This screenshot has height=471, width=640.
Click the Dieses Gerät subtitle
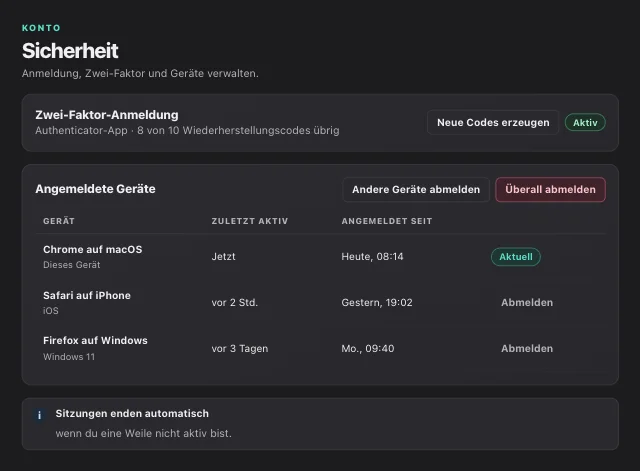tap(71, 265)
